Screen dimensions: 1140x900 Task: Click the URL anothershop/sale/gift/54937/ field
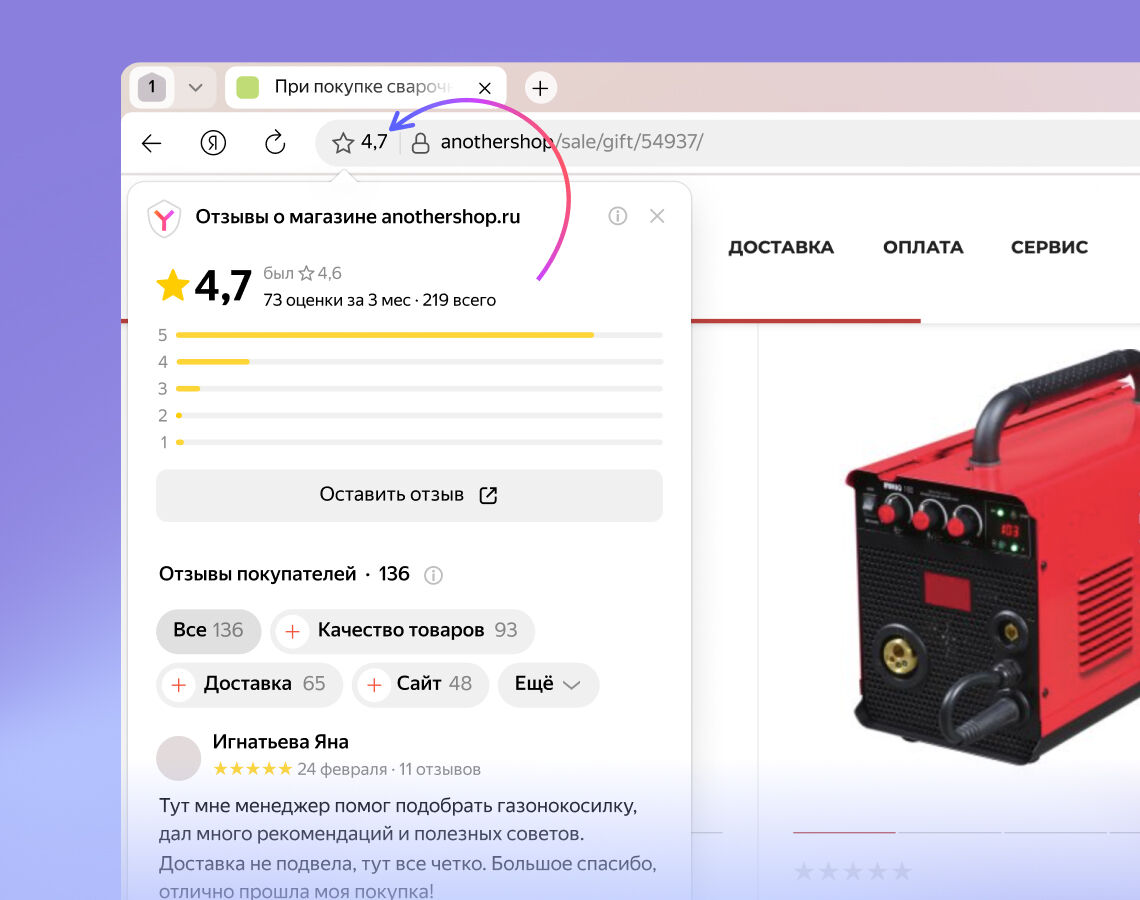pos(571,142)
